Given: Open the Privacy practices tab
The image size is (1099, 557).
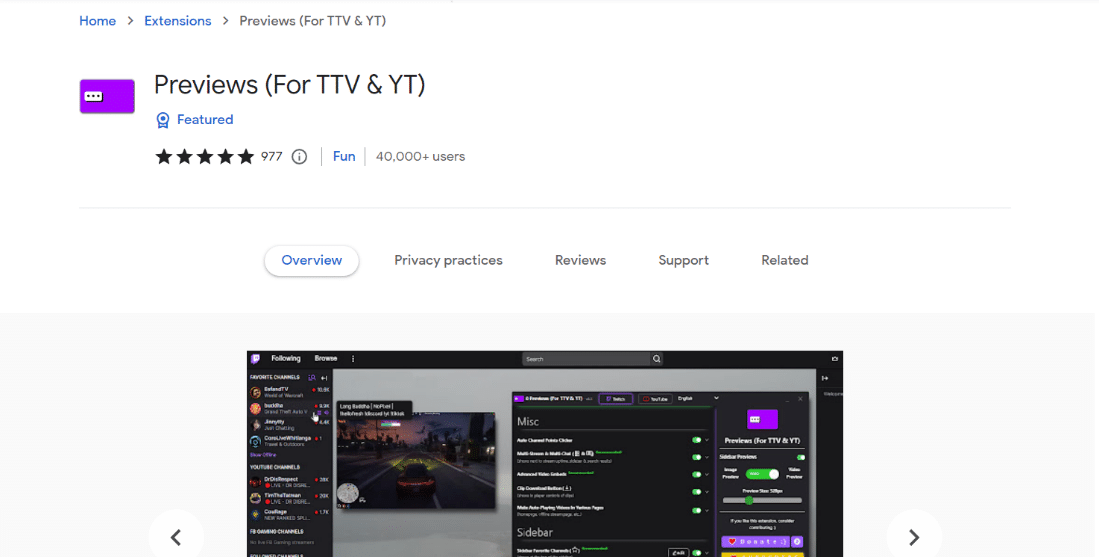Looking at the screenshot, I should (x=449, y=261).
